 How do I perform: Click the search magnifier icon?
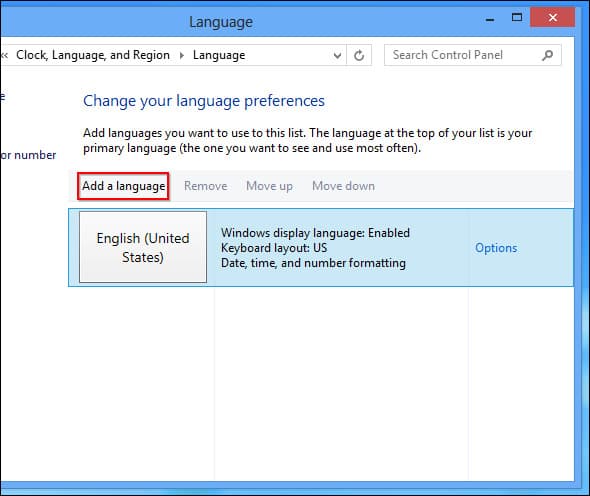548,55
